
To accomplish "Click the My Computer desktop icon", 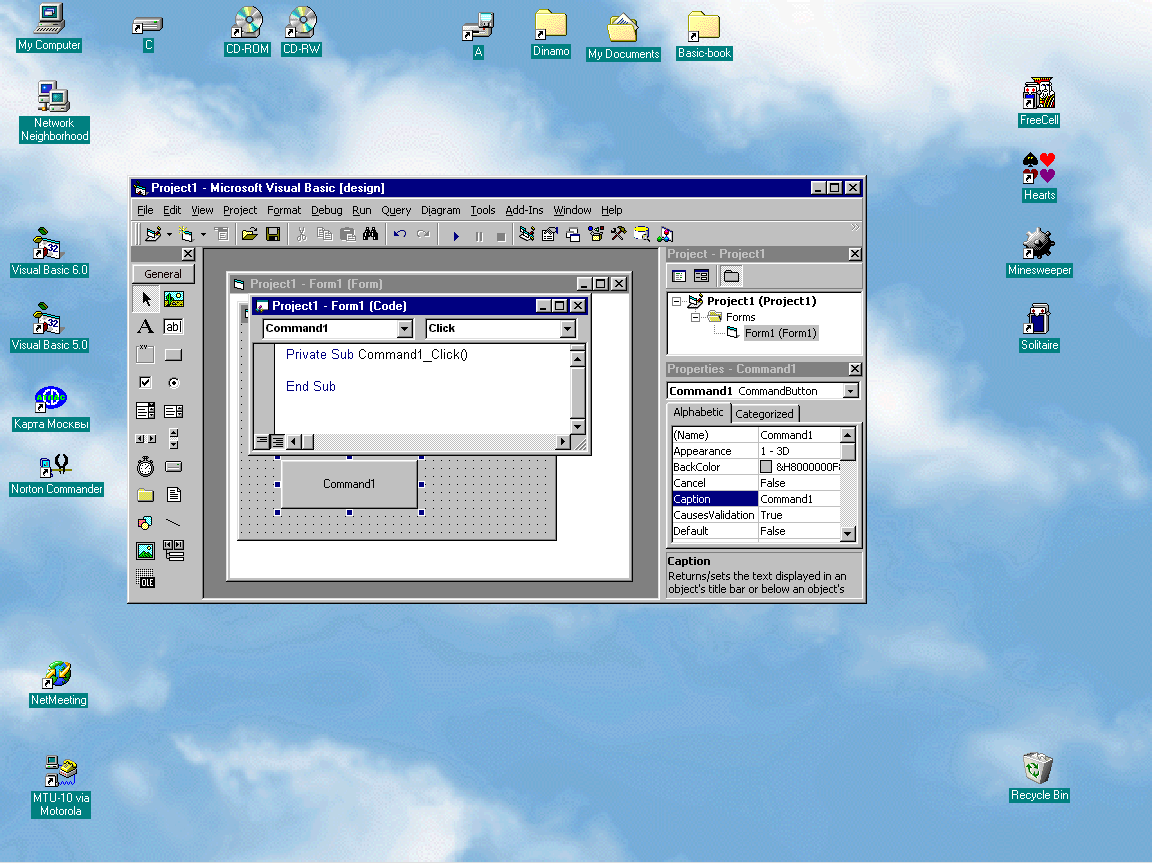I will pyautogui.click(x=48, y=27).
